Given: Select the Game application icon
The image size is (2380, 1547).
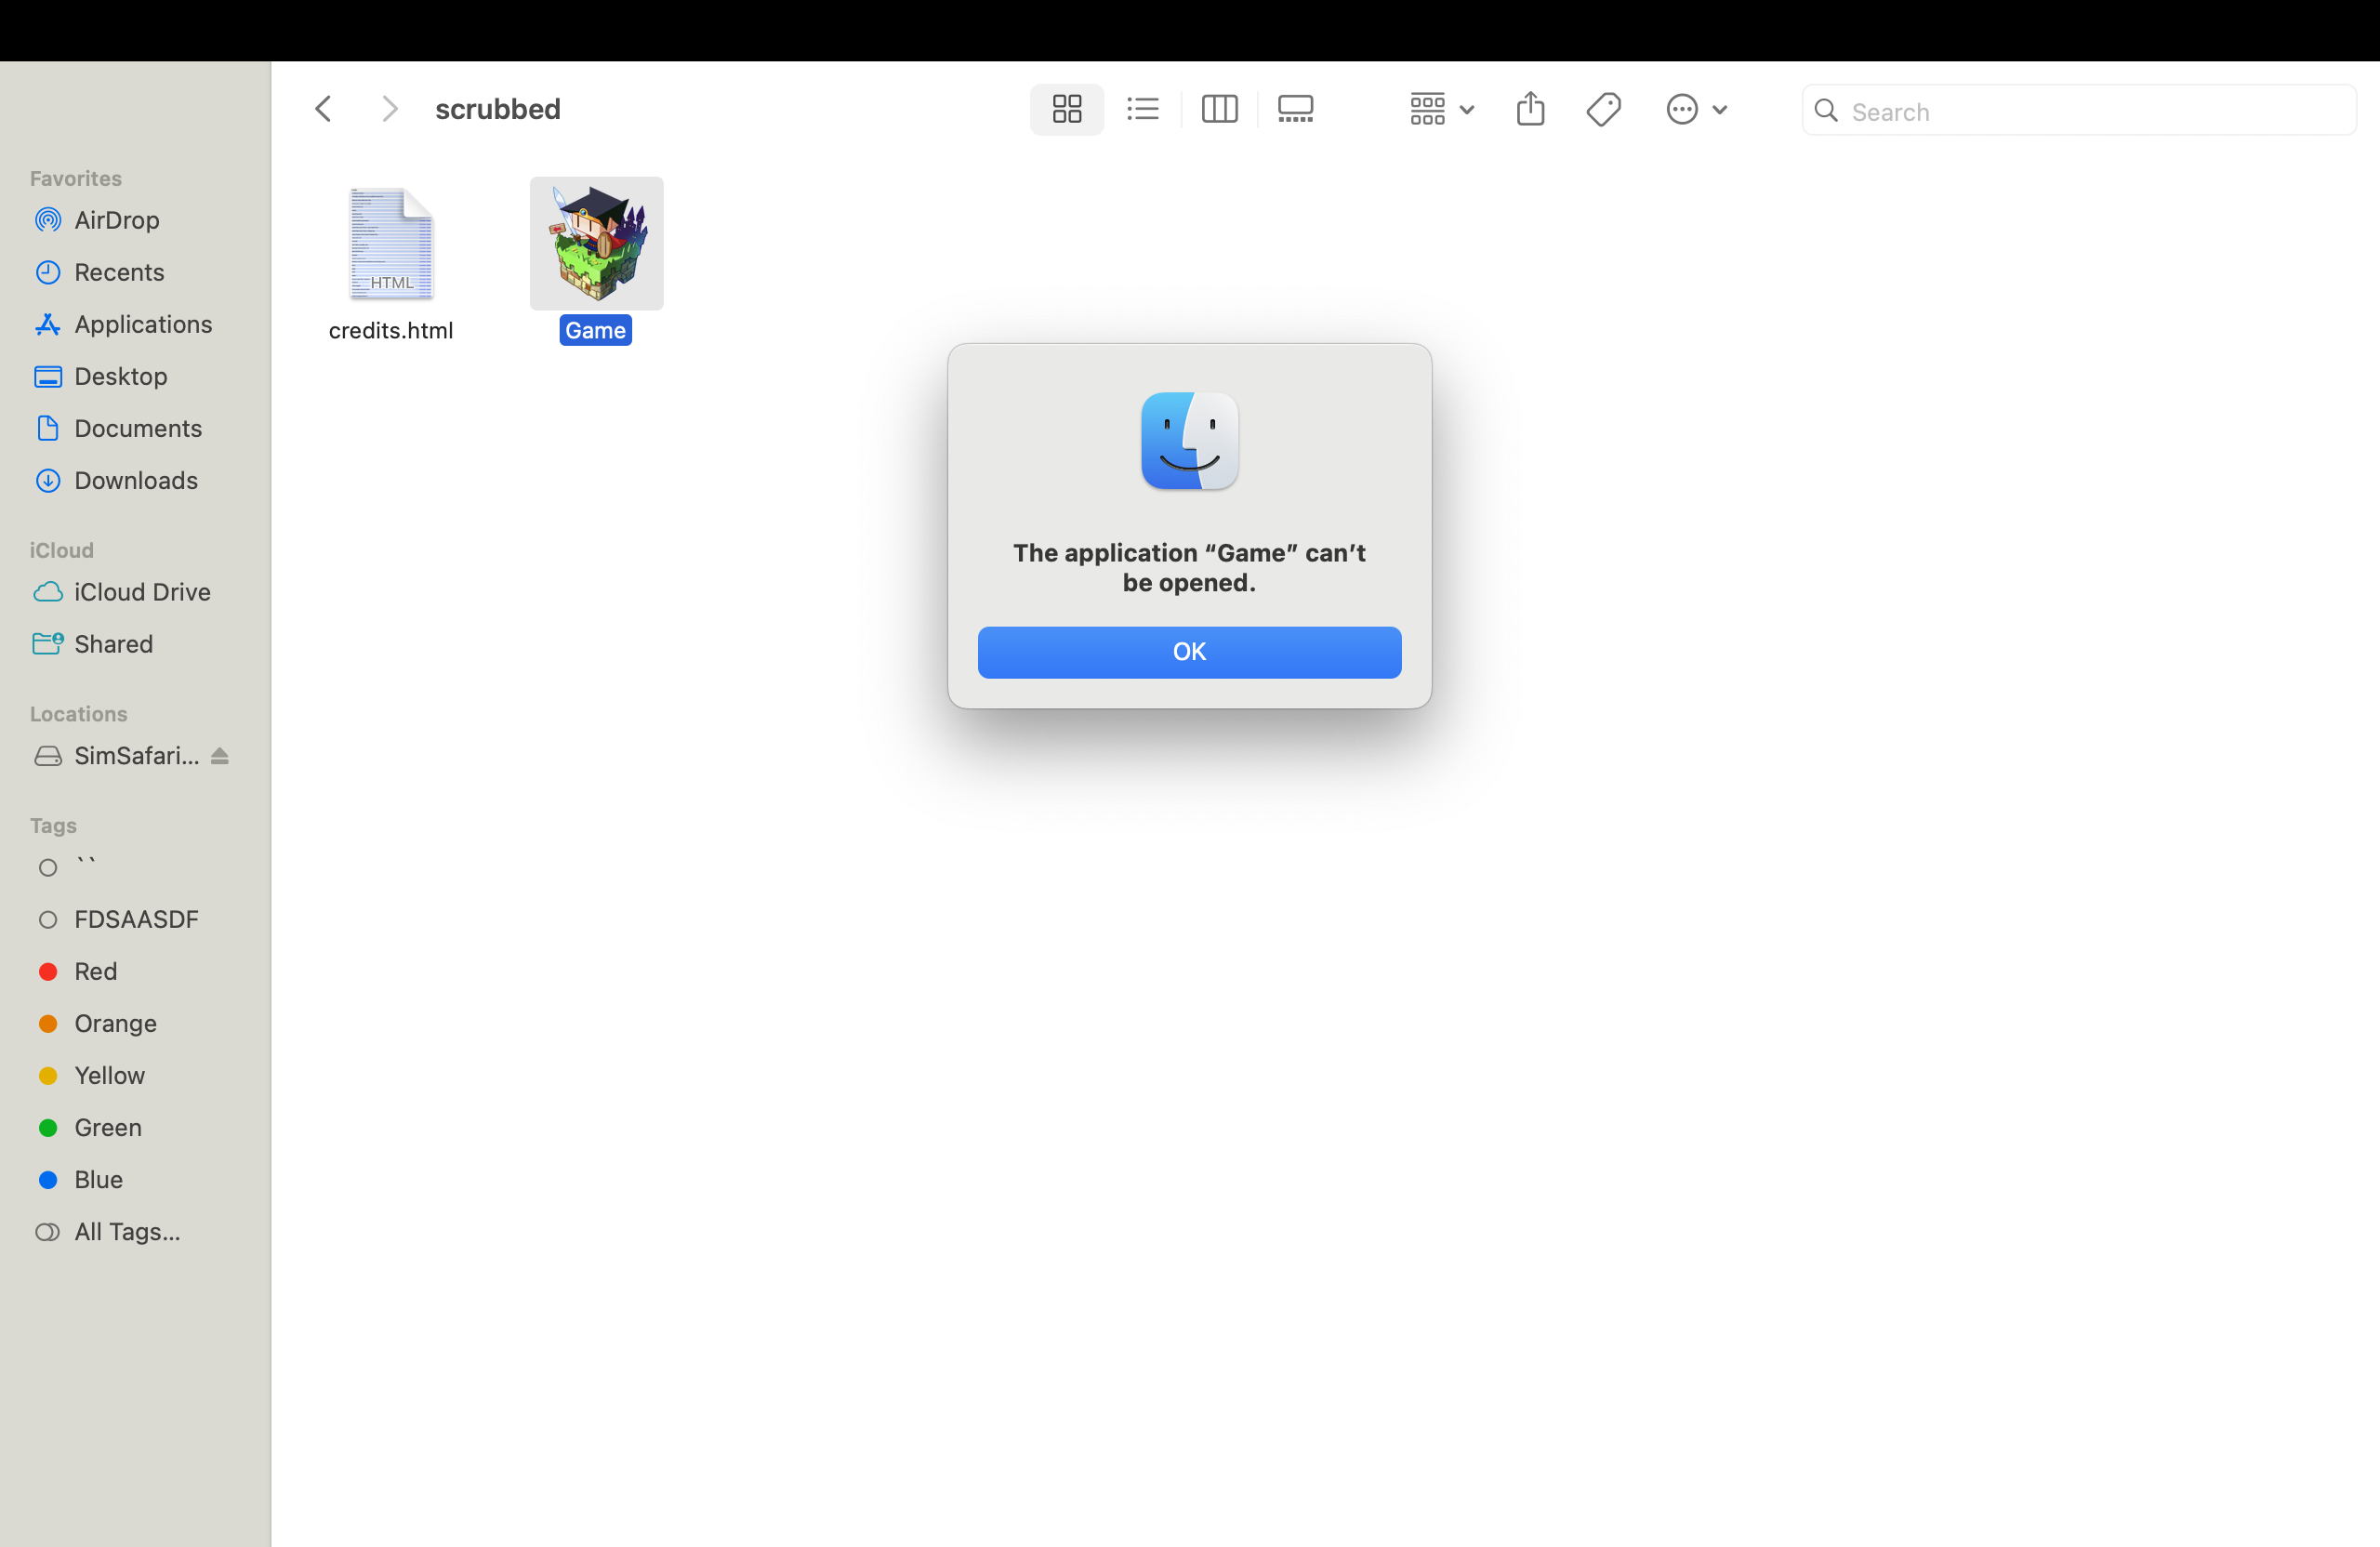Looking at the screenshot, I should pyautogui.click(x=596, y=244).
